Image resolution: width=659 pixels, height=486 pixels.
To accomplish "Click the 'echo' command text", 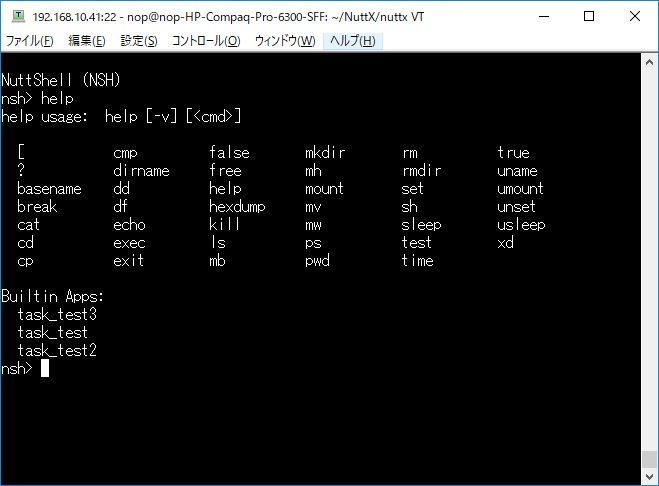I will pyautogui.click(x=129, y=225).
